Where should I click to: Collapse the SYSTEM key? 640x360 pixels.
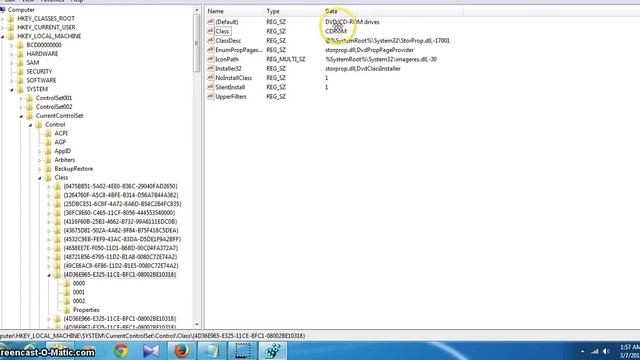coord(12,89)
